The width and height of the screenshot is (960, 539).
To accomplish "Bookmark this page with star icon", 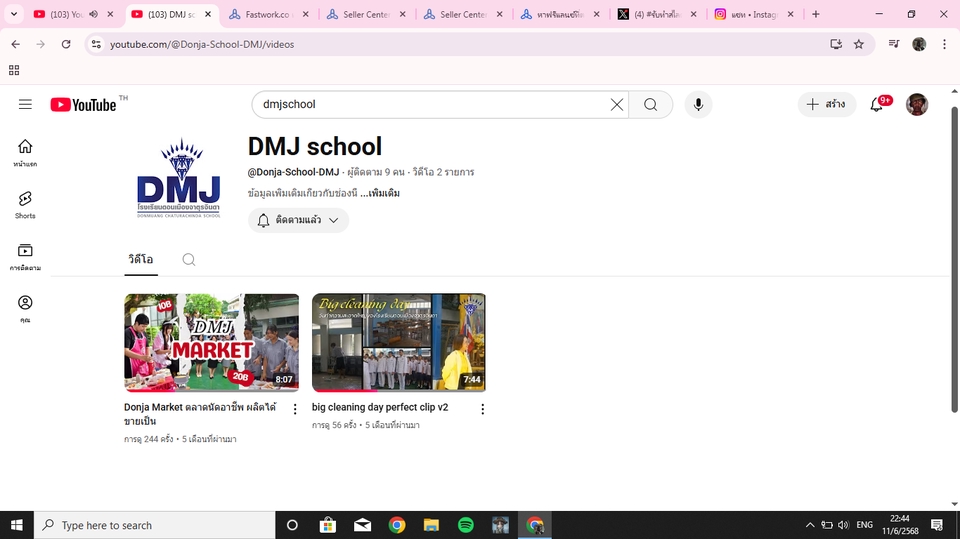I will pyautogui.click(x=858, y=44).
